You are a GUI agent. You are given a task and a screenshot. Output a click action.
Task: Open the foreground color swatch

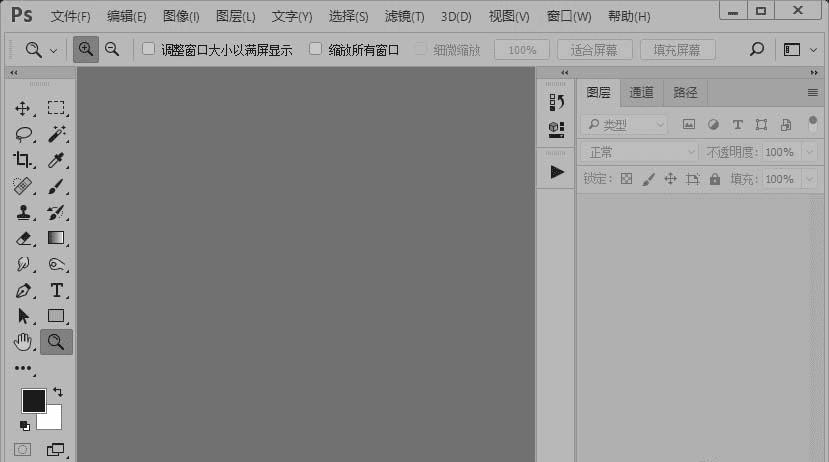[x=33, y=400]
